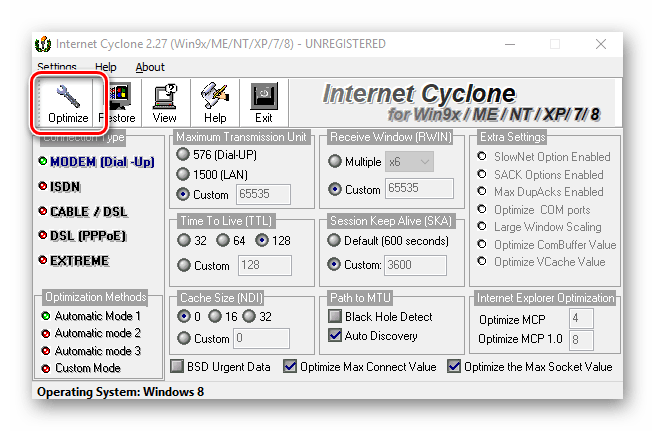Choose Custom Mode optimization method
Viewport: 655px width, 431px height.
[81, 368]
